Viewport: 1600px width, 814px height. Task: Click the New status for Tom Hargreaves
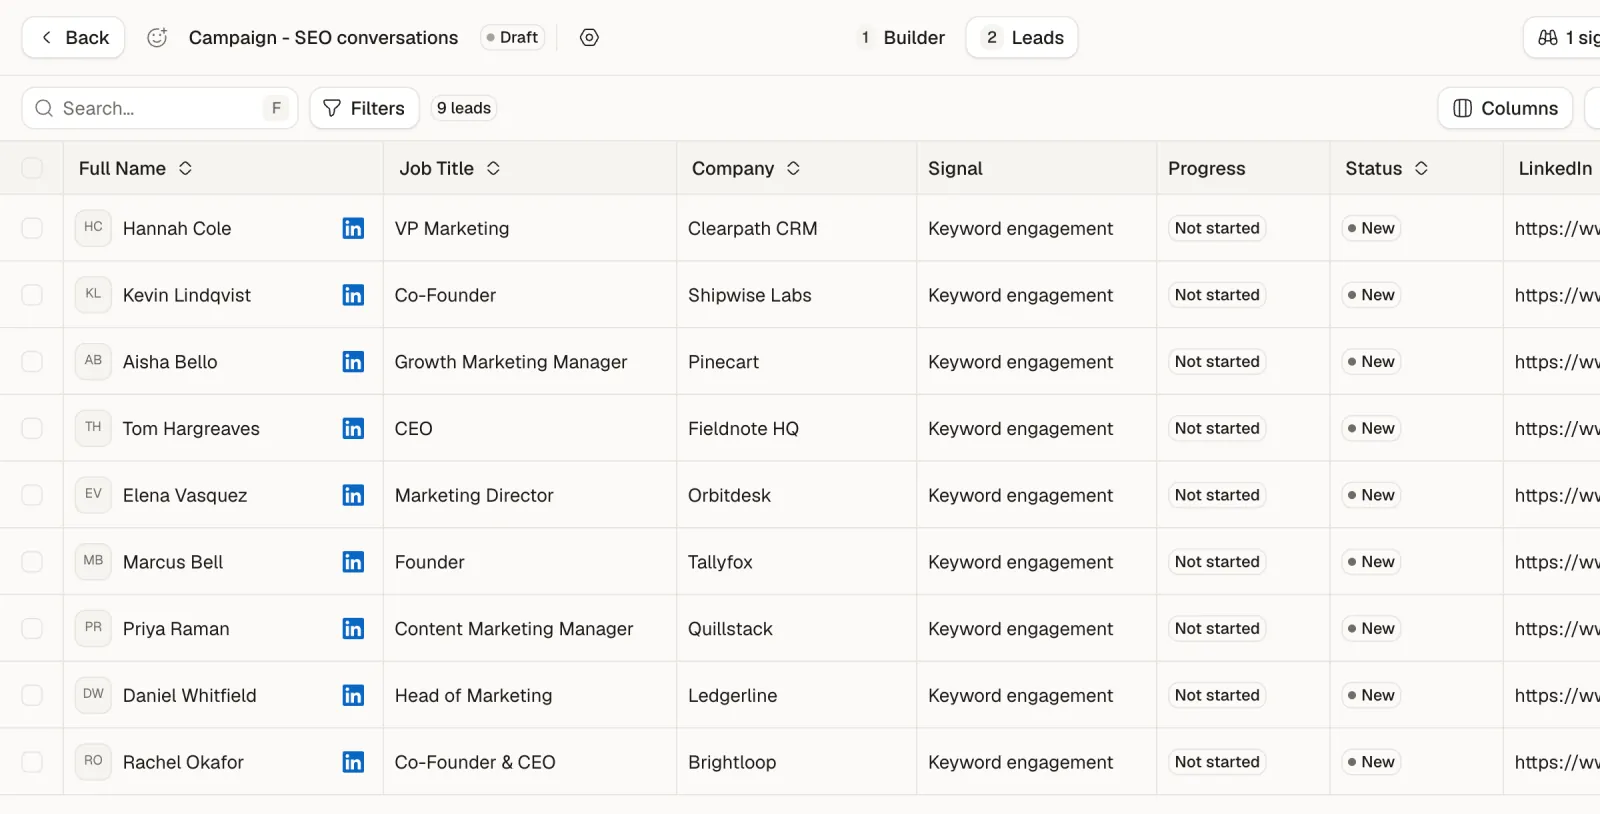pos(1371,428)
